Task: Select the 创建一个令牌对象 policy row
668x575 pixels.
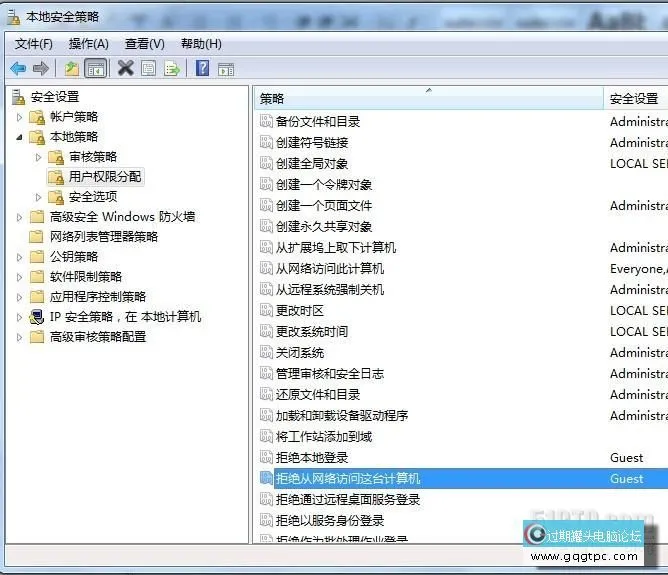Action: click(461, 184)
